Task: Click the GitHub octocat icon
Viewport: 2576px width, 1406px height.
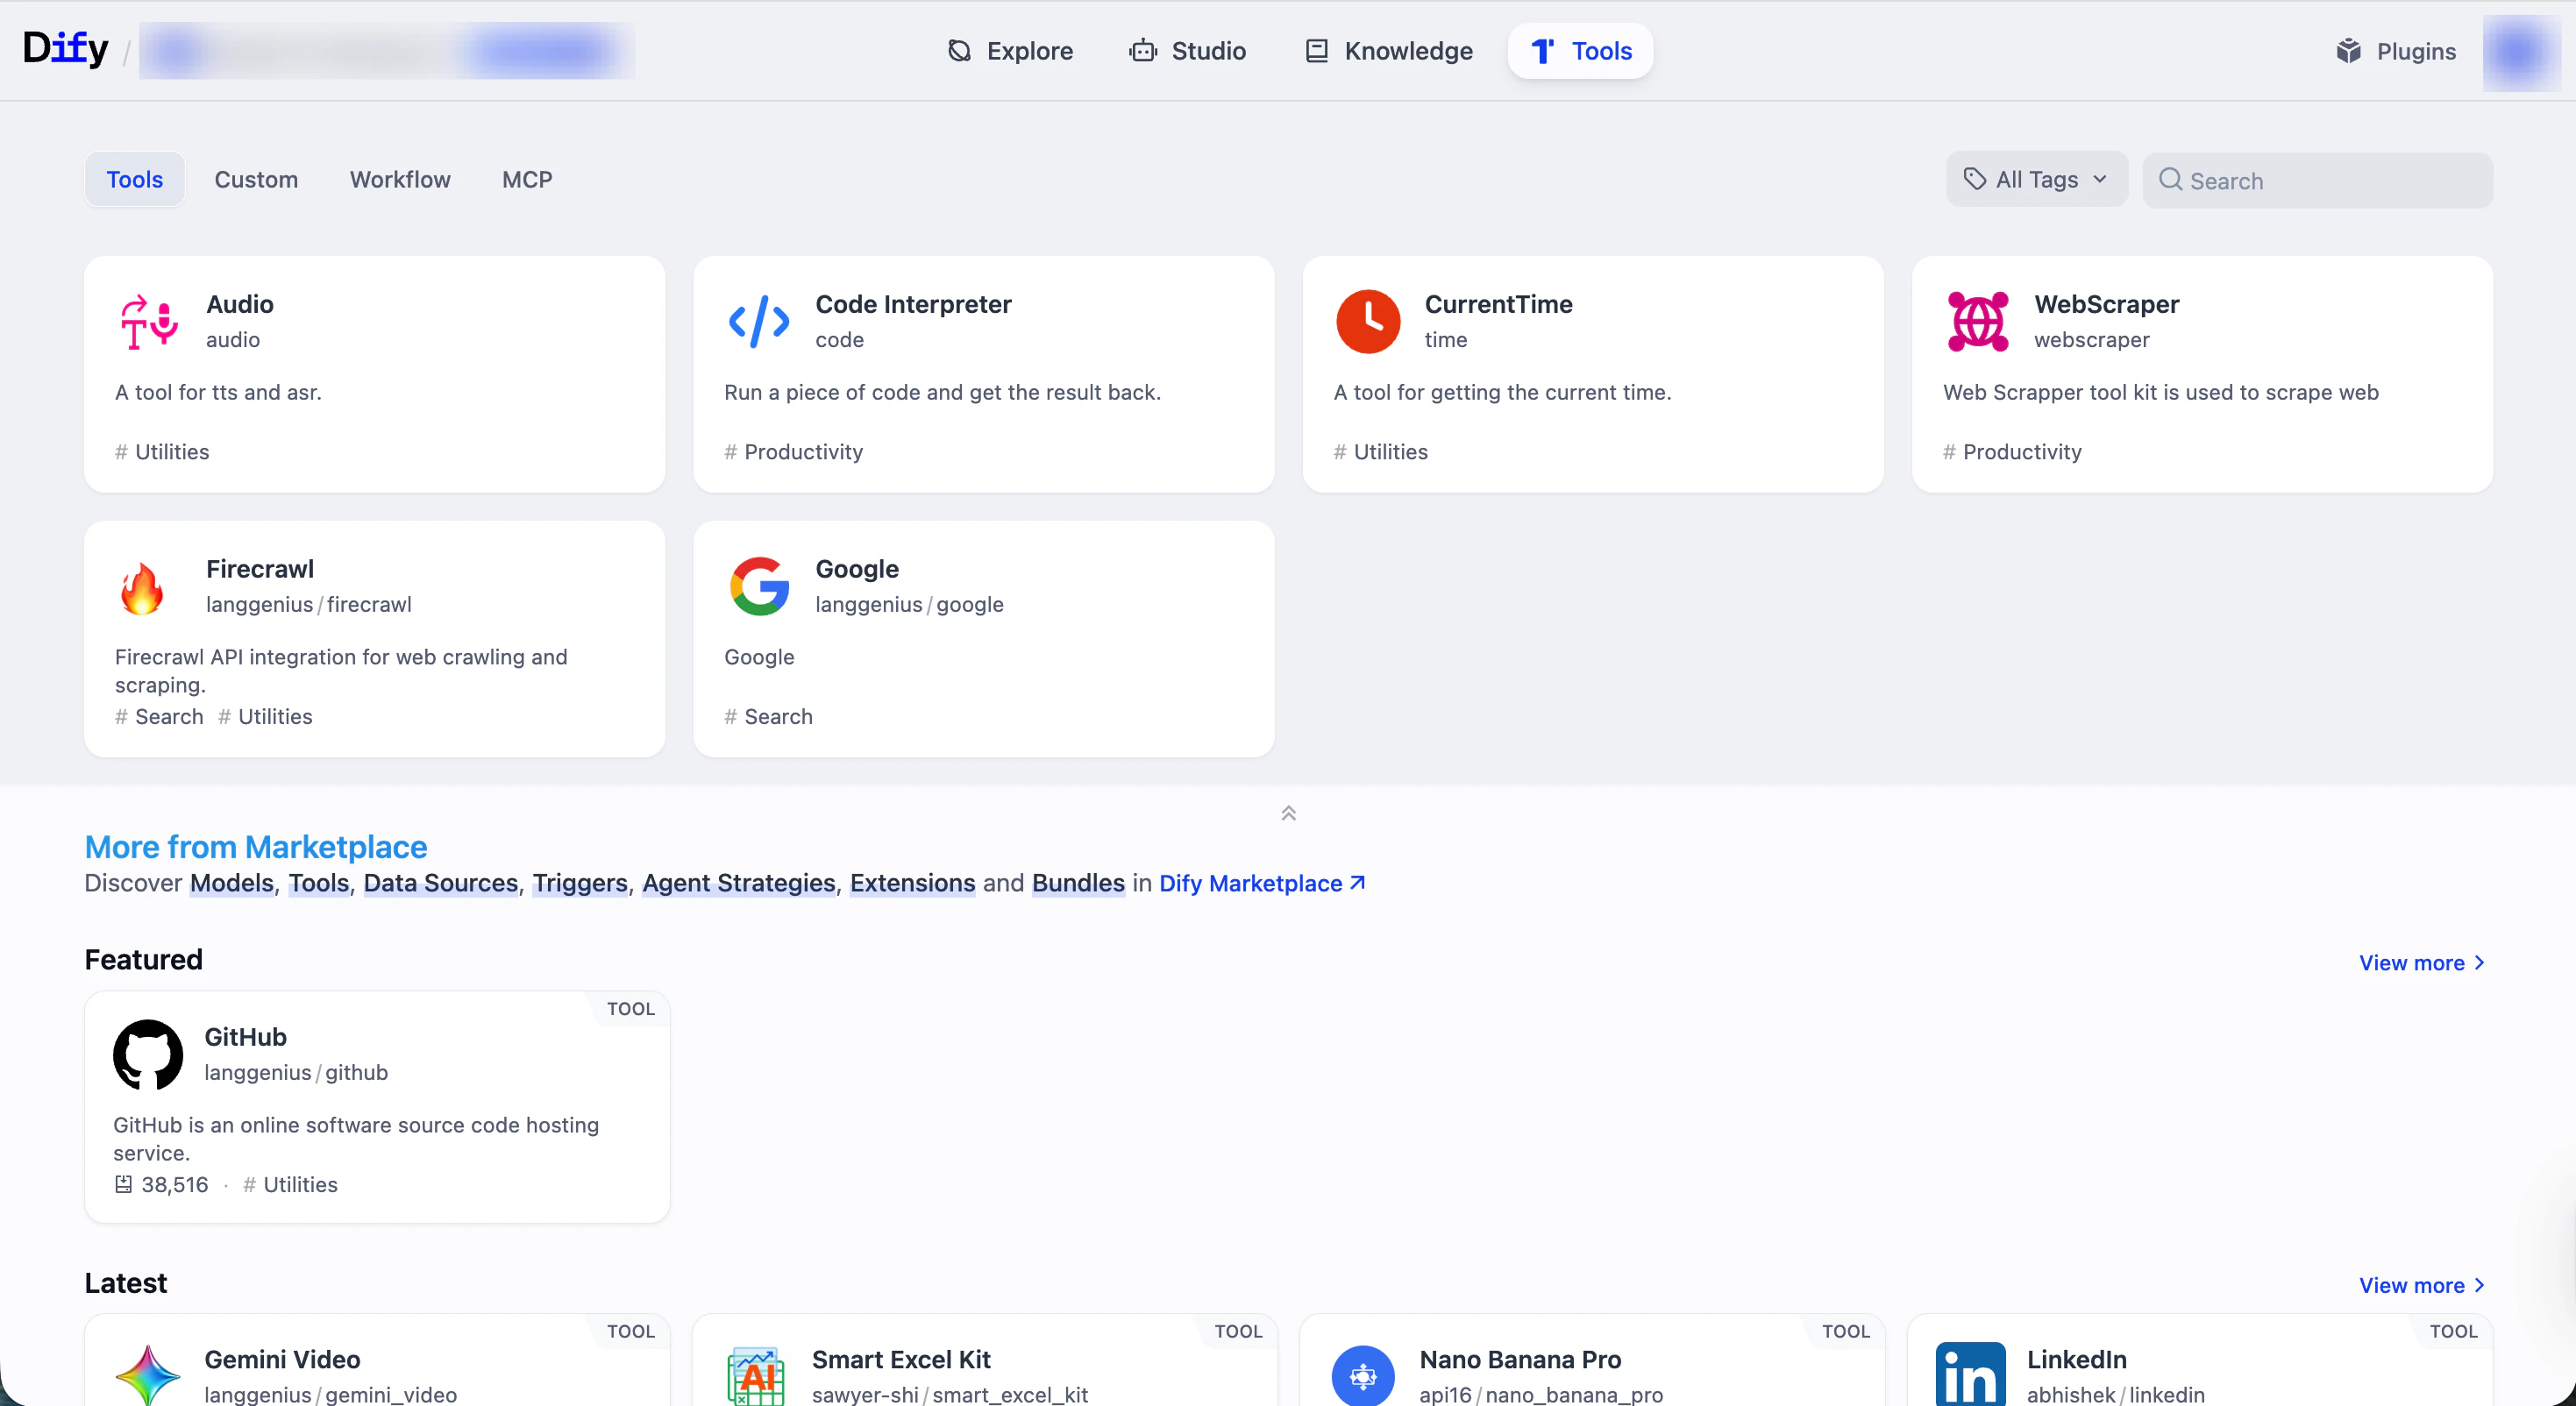Action: click(x=148, y=1054)
